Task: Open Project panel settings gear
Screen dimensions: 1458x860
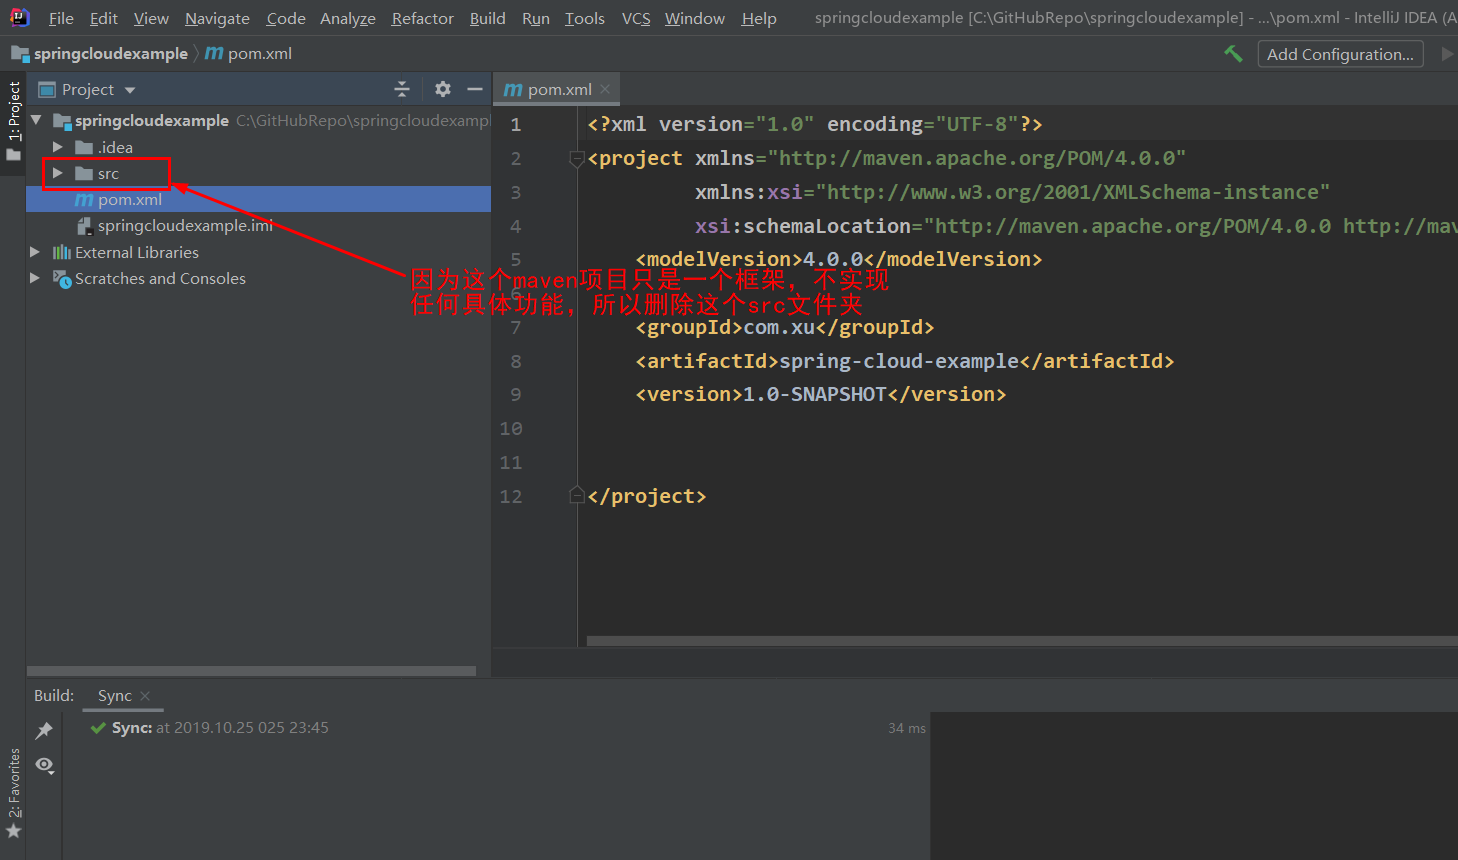Action: click(443, 89)
